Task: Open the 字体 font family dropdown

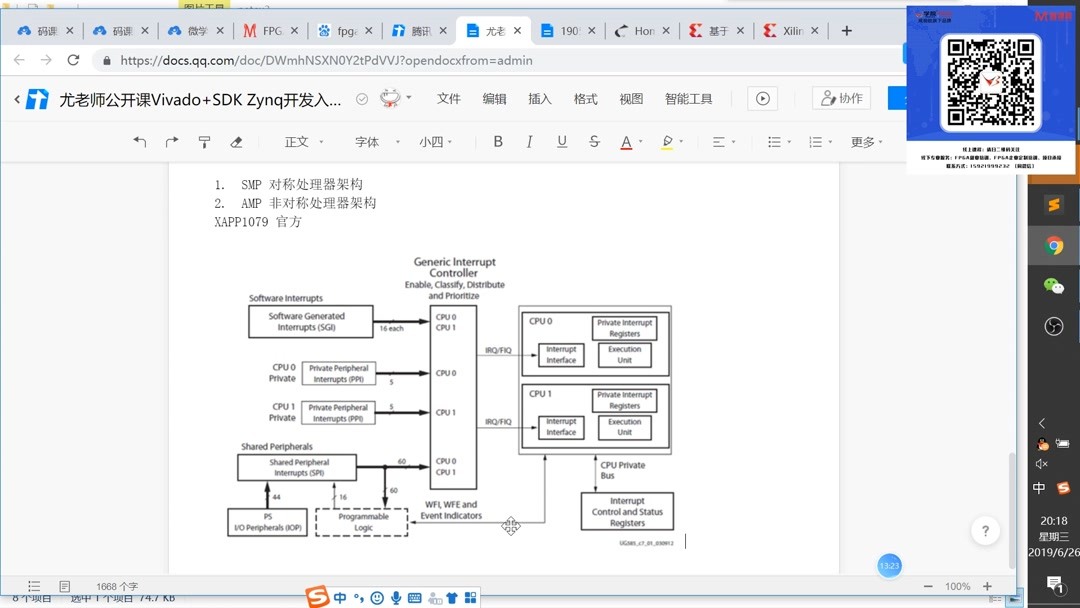Action: (x=368, y=141)
